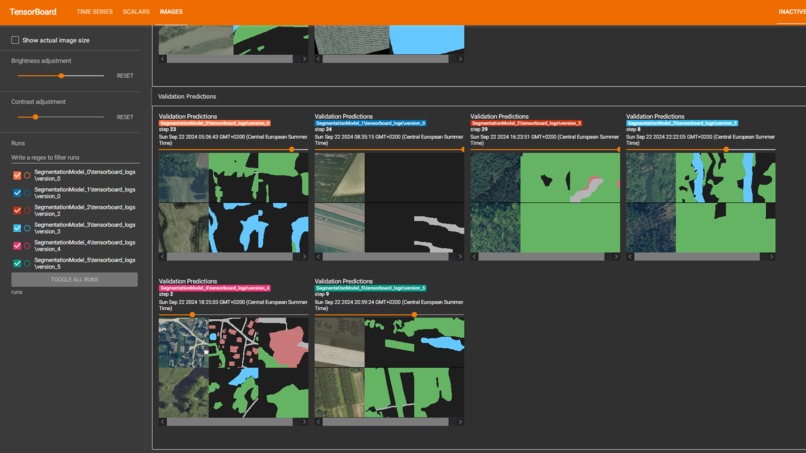Viewport: 806px width, 453px height.
Task: Move step slider of SegmentationModel_2 image card
Action: [x=618, y=149]
